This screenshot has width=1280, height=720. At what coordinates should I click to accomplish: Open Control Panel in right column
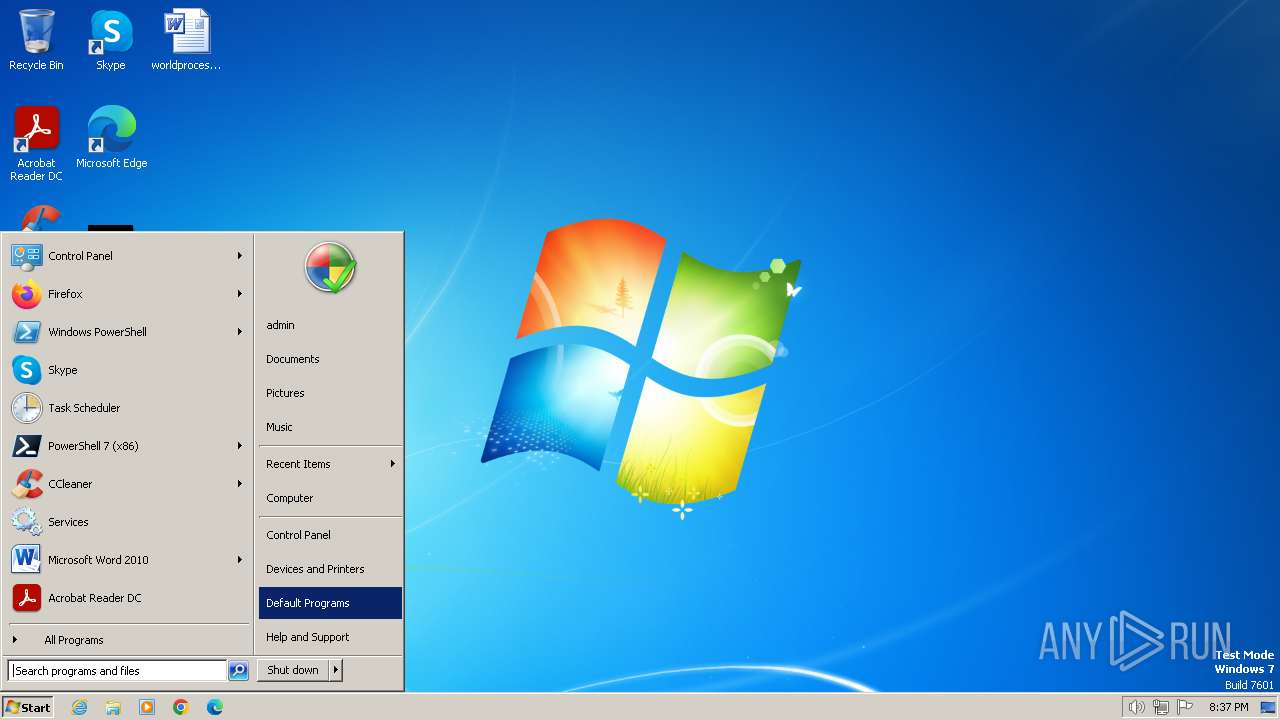coord(330,535)
